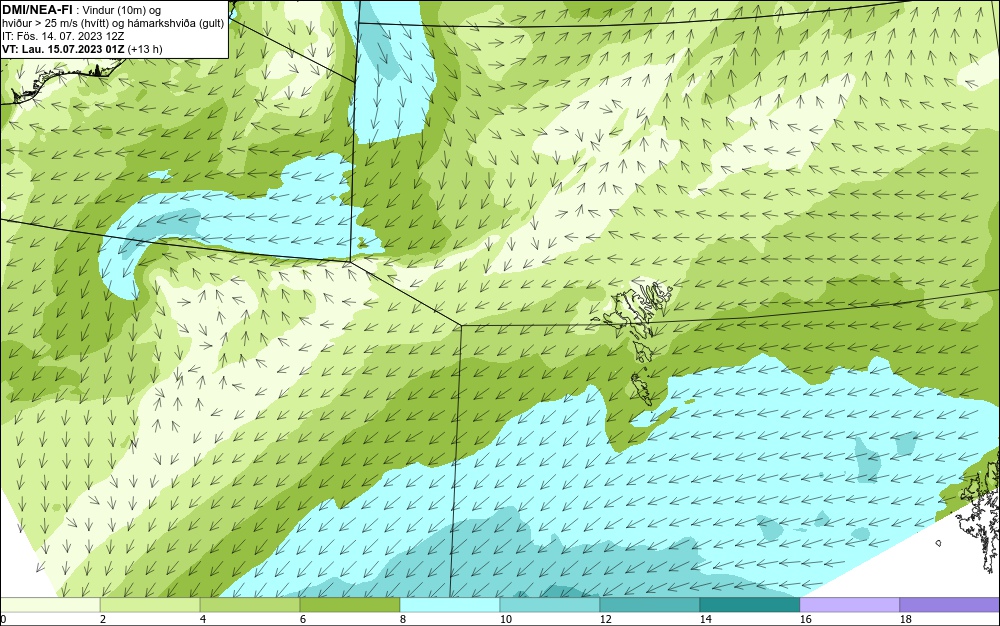Click the legend value '14'
1000x626 pixels.
point(705,619)
